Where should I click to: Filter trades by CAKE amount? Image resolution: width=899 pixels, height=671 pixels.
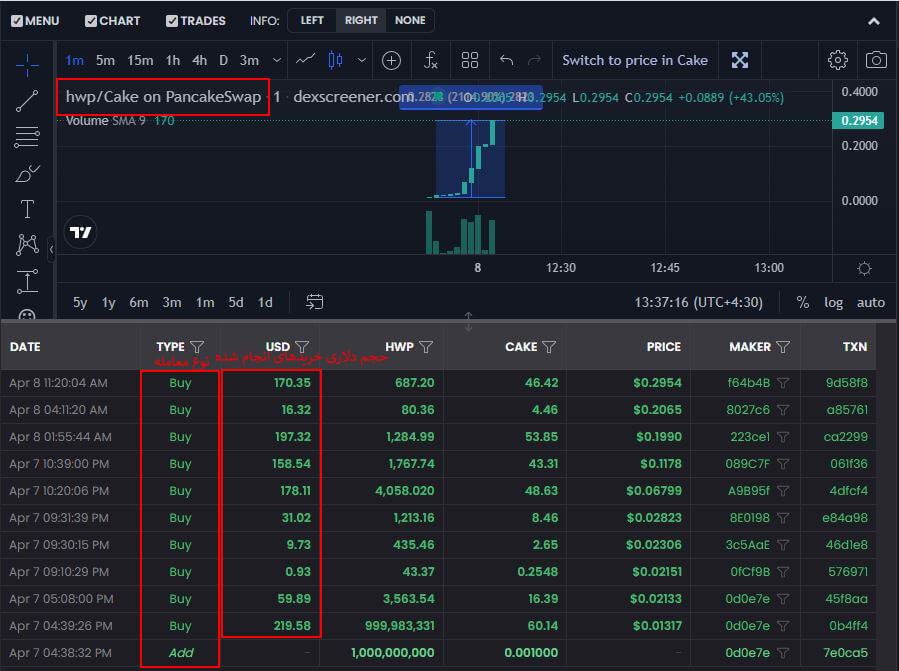pos(549,347)
